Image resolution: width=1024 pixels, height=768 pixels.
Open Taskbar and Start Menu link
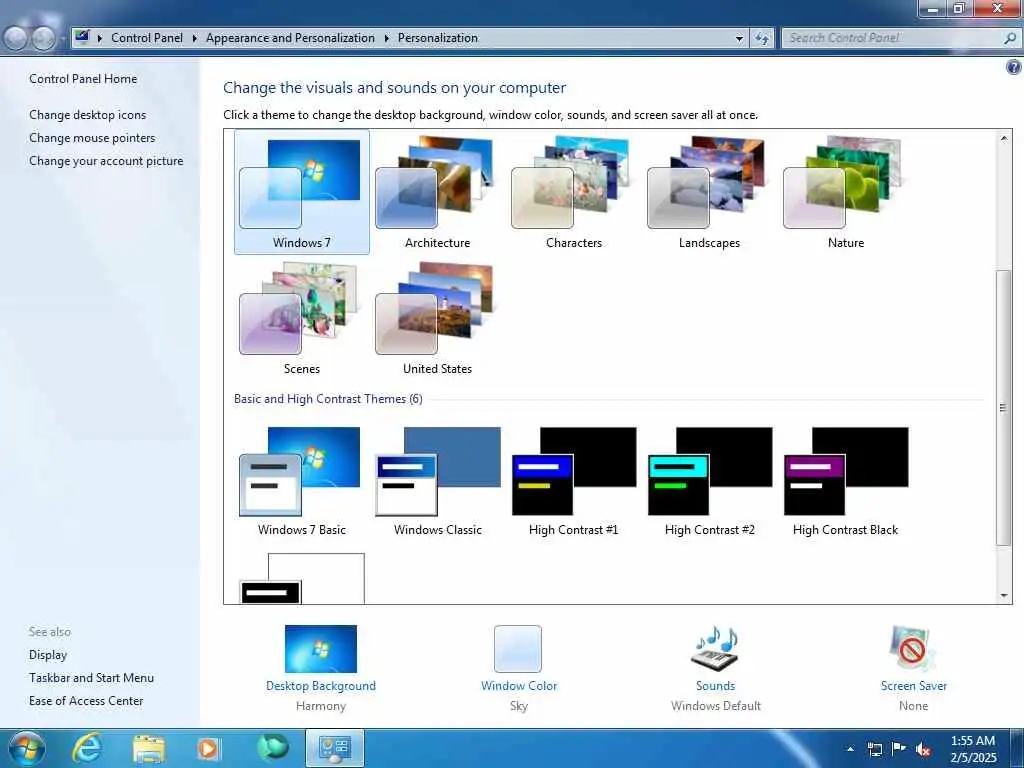[91, 678]
